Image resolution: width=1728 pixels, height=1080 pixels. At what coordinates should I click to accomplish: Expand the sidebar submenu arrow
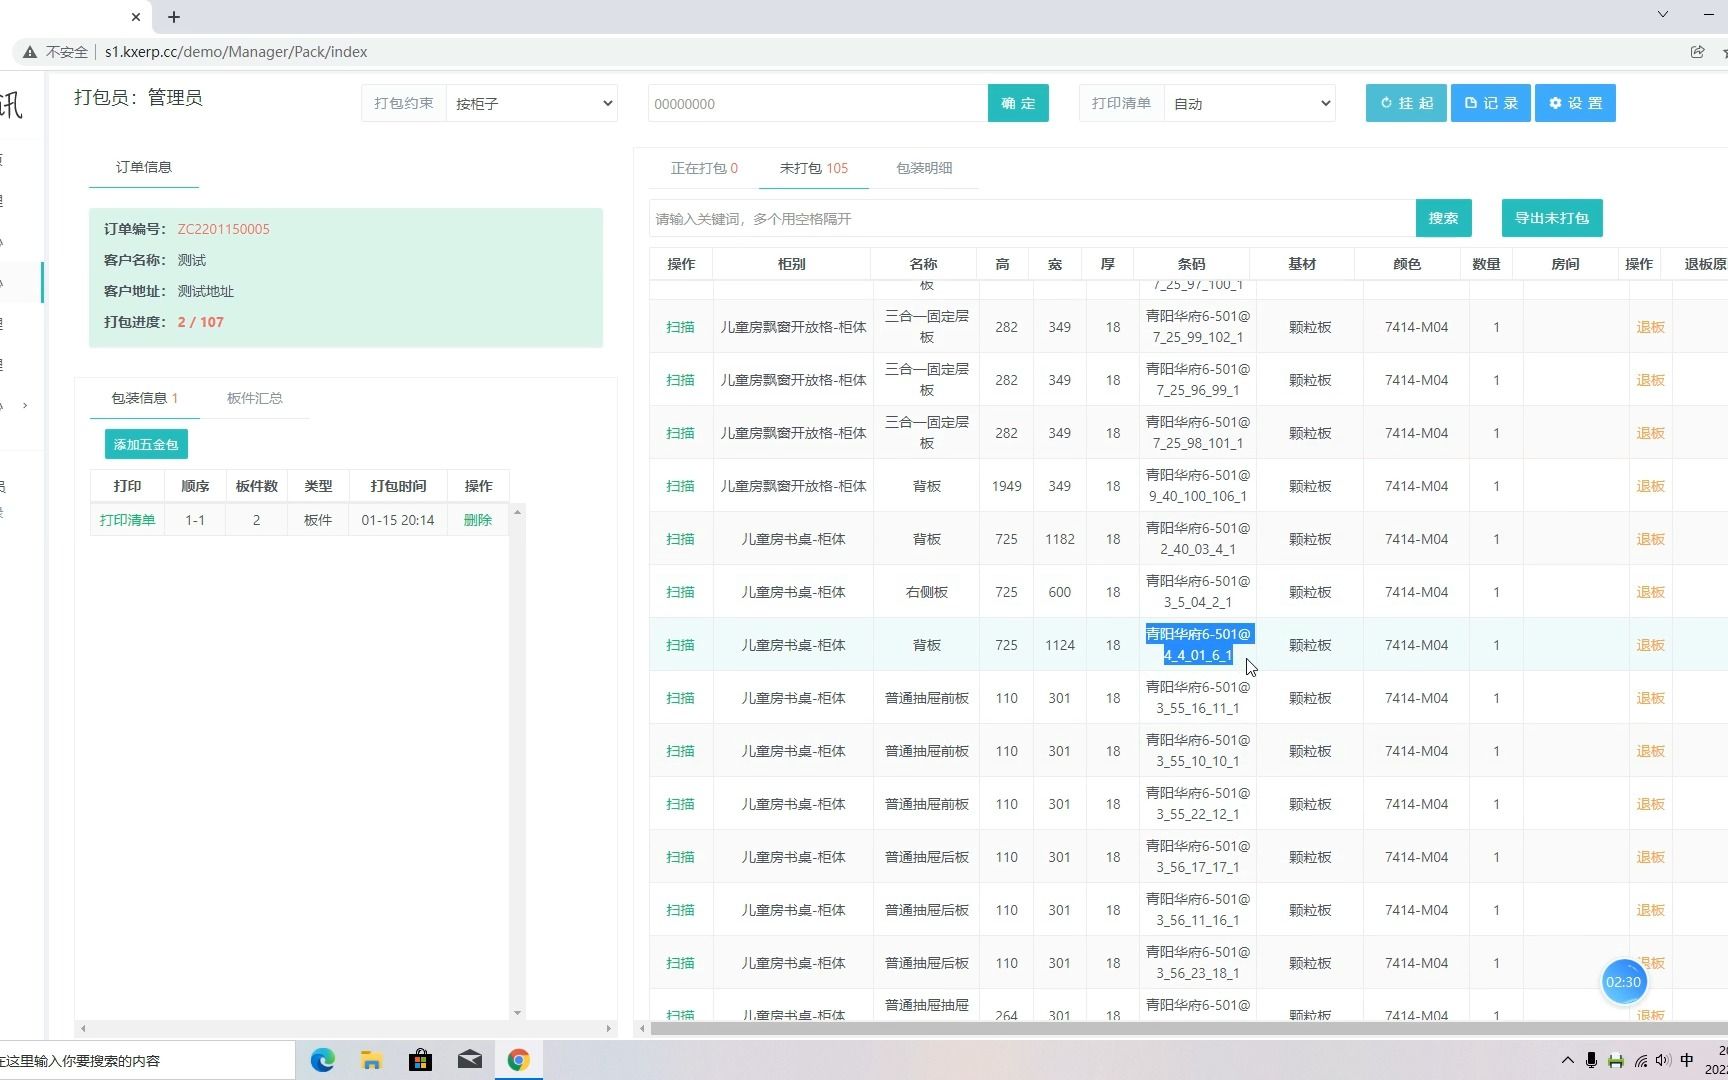click(x=25, y=406)
